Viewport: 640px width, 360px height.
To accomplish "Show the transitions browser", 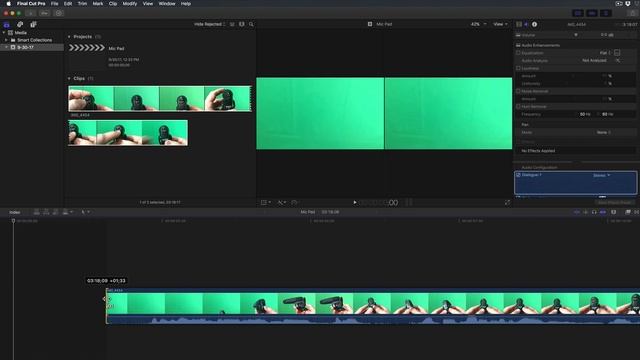I will 636,212.
